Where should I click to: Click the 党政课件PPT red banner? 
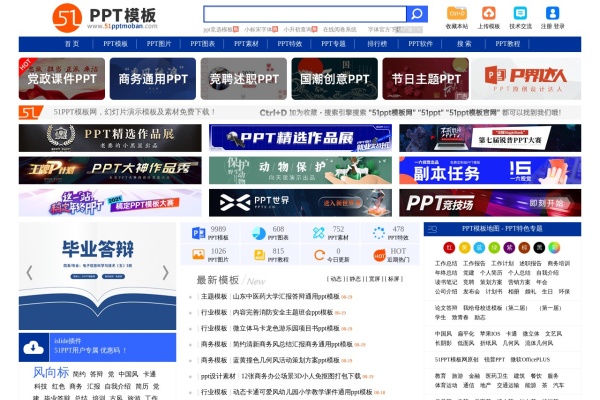(x=62, y=78)
